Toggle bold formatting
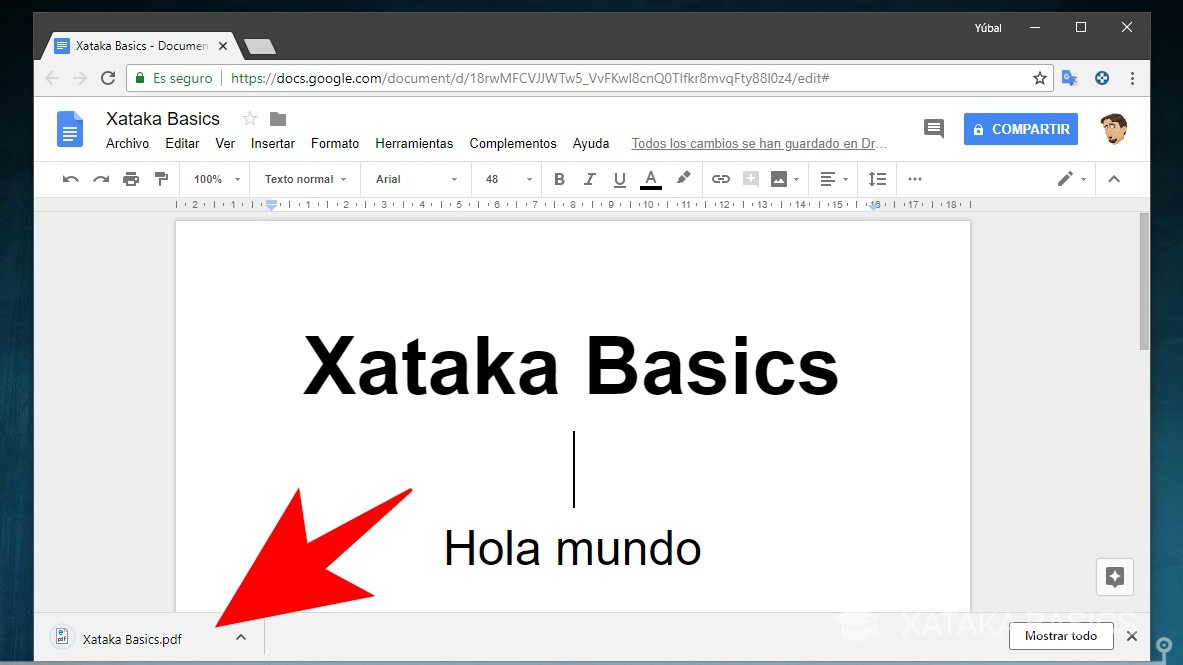 559,179
